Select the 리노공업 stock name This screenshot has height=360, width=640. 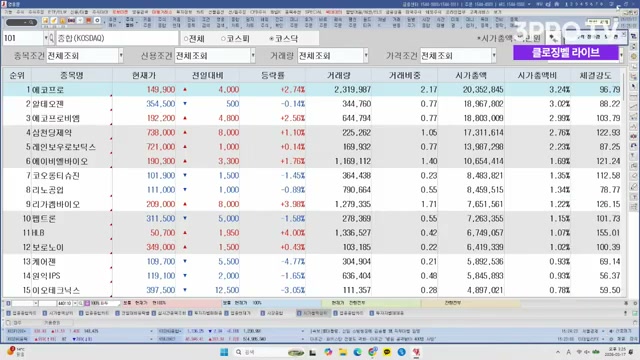click(48, 190)
